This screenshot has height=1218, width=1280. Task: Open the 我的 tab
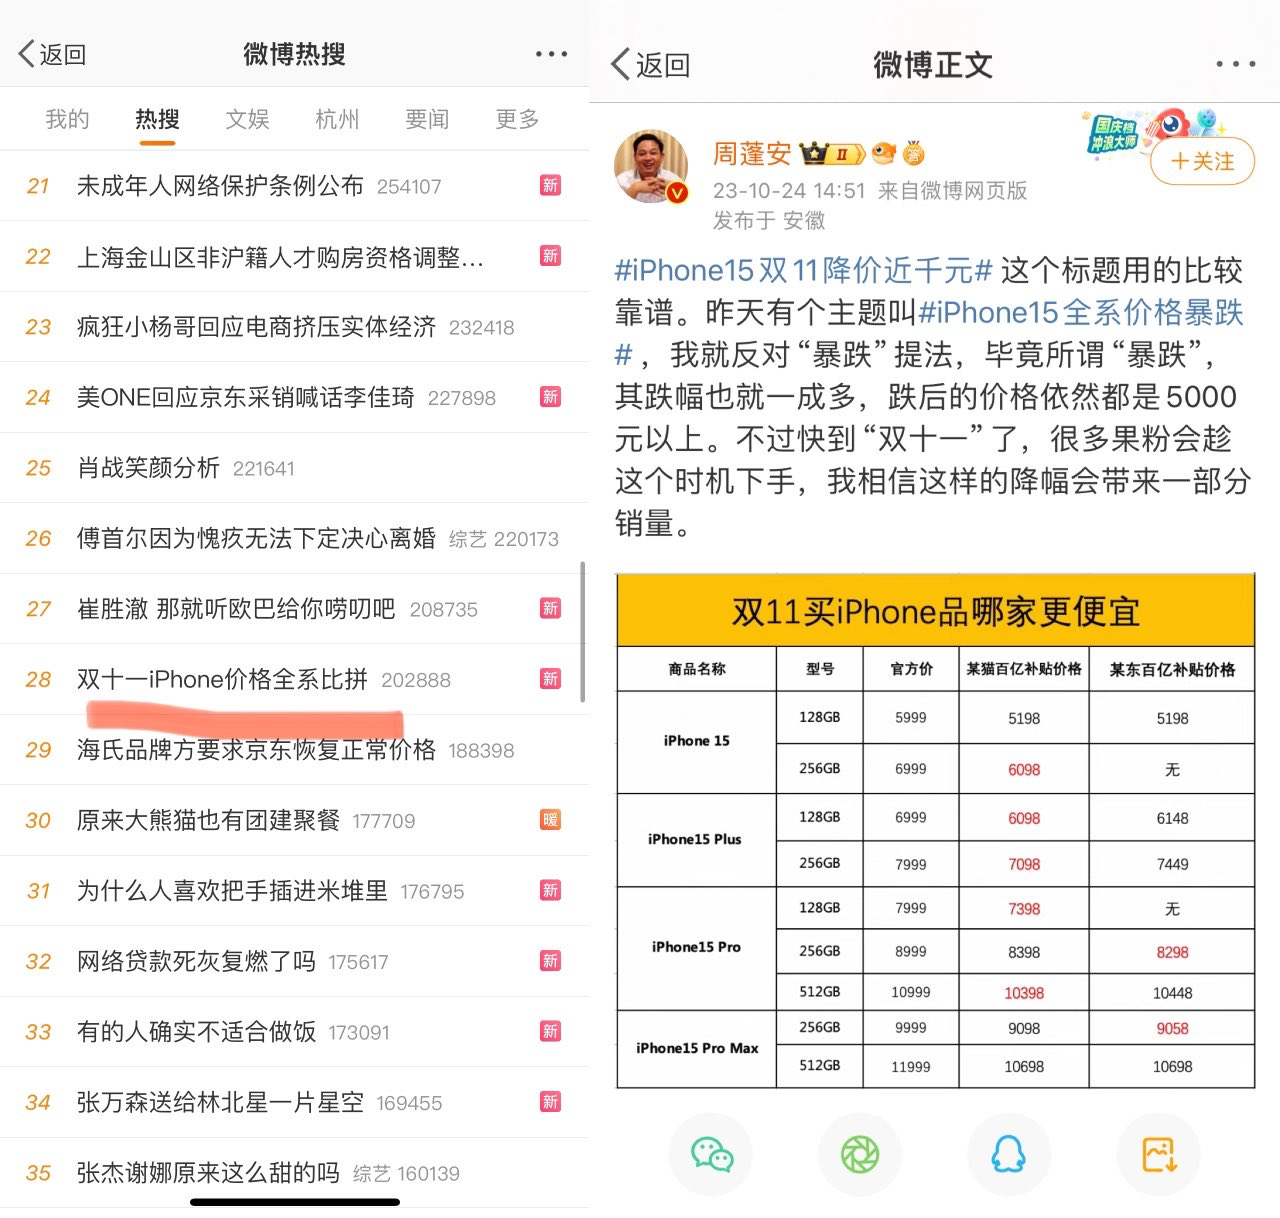[x=65, y=118]
